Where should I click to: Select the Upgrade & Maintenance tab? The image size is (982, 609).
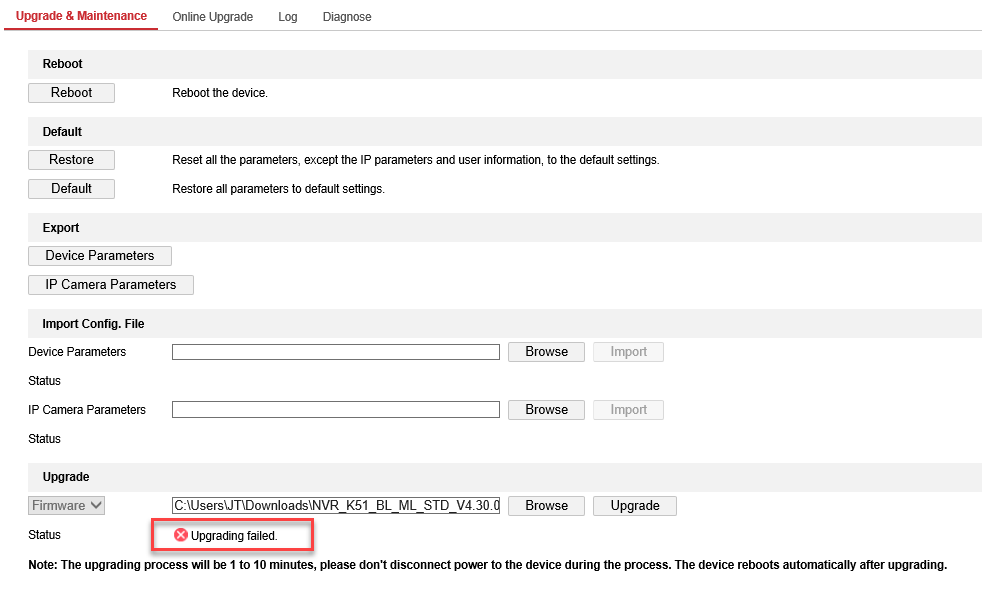81,16
